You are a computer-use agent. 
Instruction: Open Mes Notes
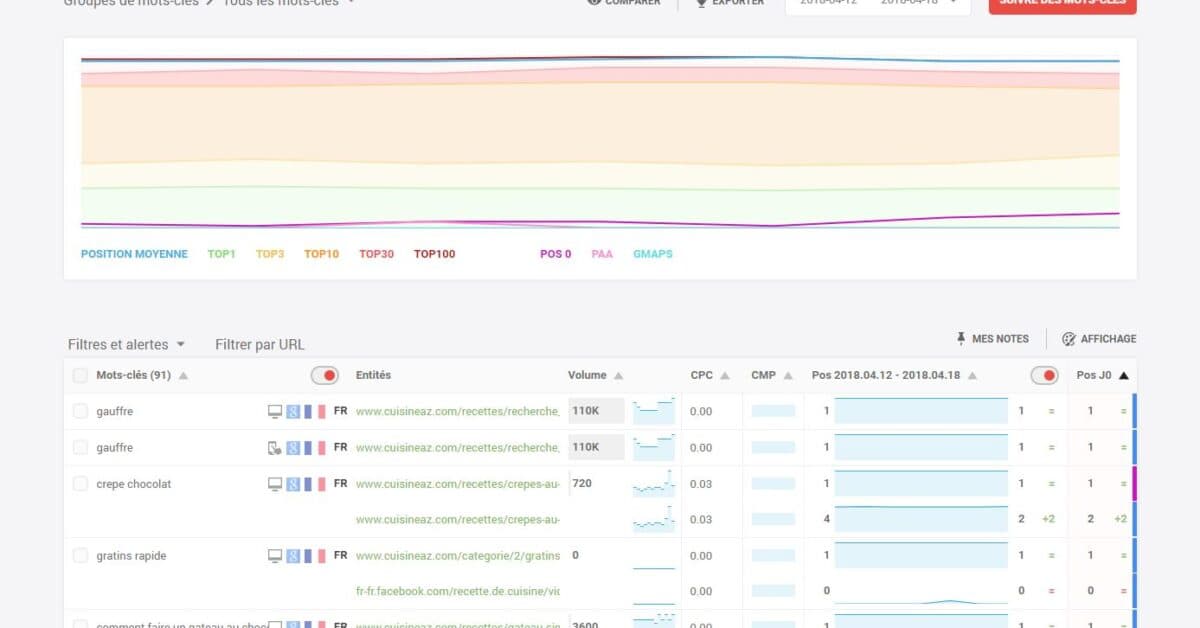(x=992, y=339)
